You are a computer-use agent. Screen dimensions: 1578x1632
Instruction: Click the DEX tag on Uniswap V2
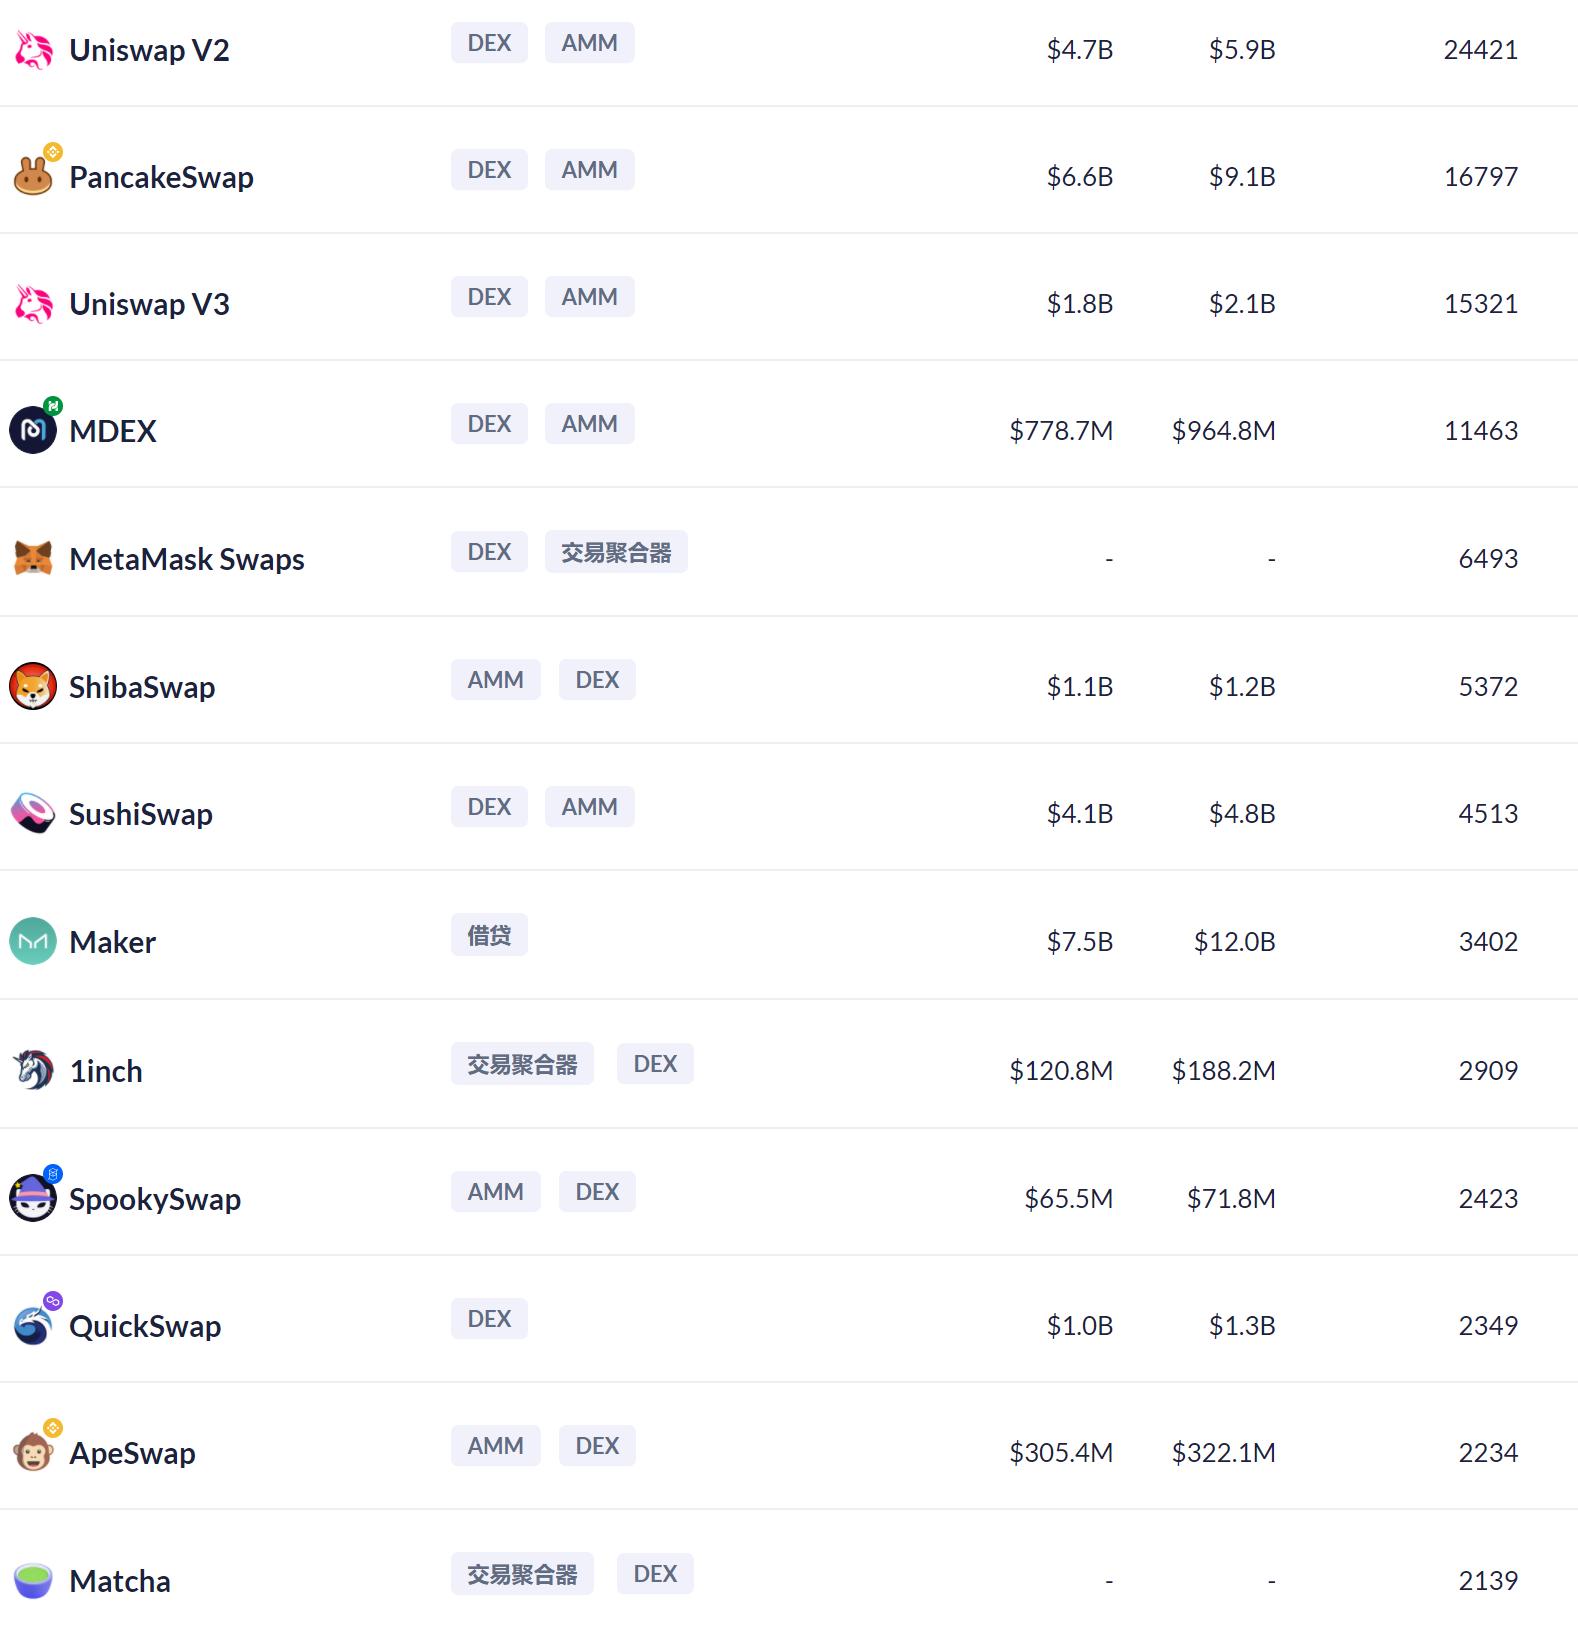(x=489, y=43)
